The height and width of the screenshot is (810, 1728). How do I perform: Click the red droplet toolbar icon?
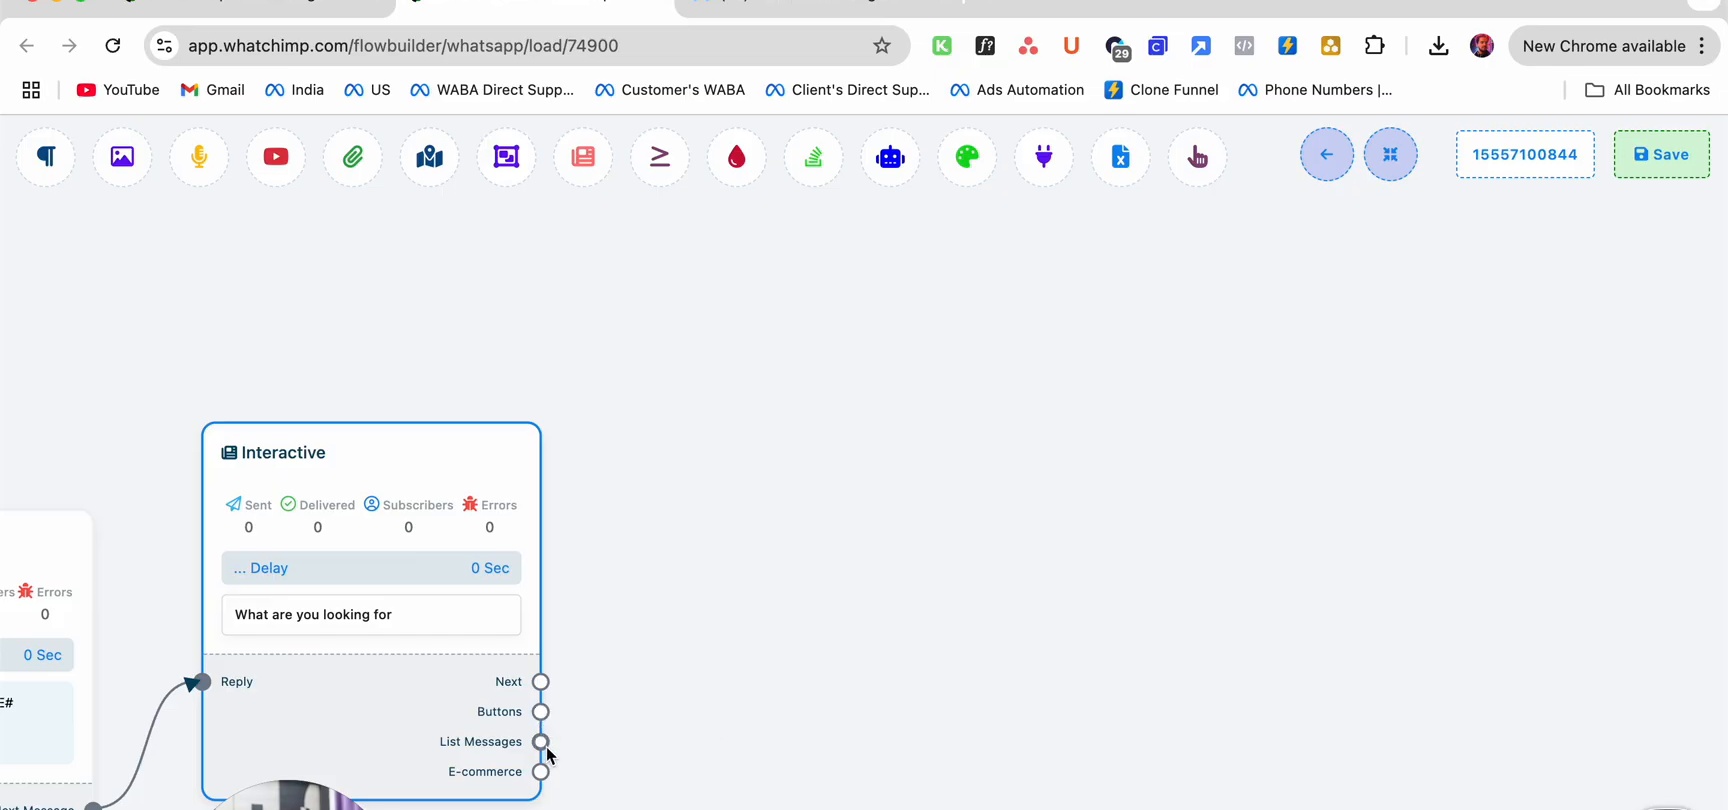[x=737, y=157]
